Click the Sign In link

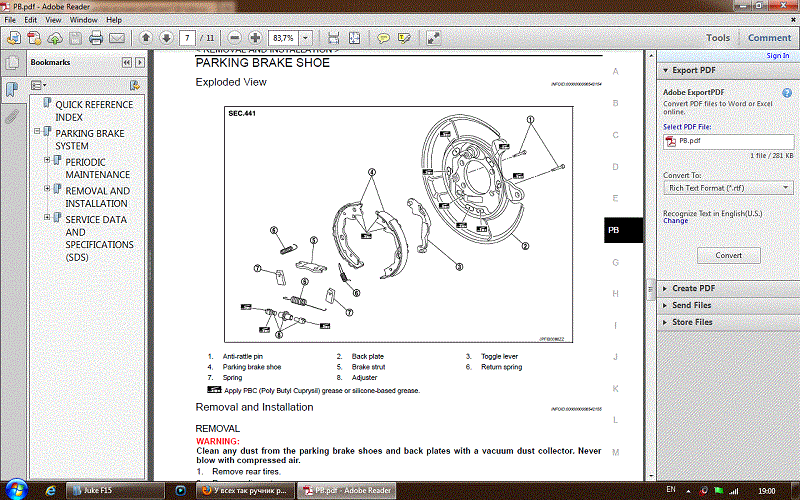click(x=778, y=56)
